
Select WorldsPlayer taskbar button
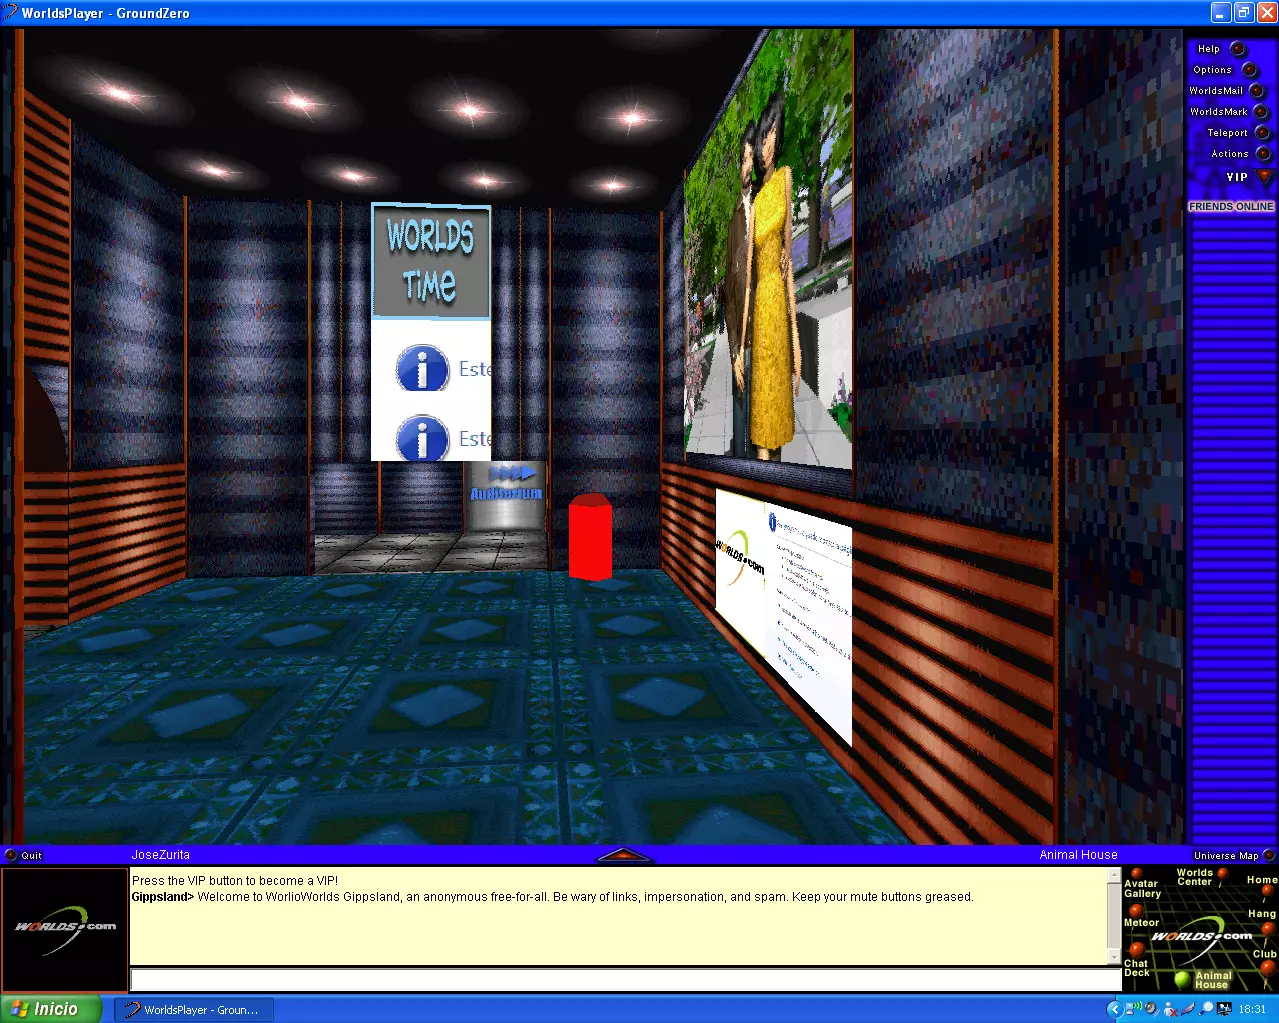point(194,1010)
